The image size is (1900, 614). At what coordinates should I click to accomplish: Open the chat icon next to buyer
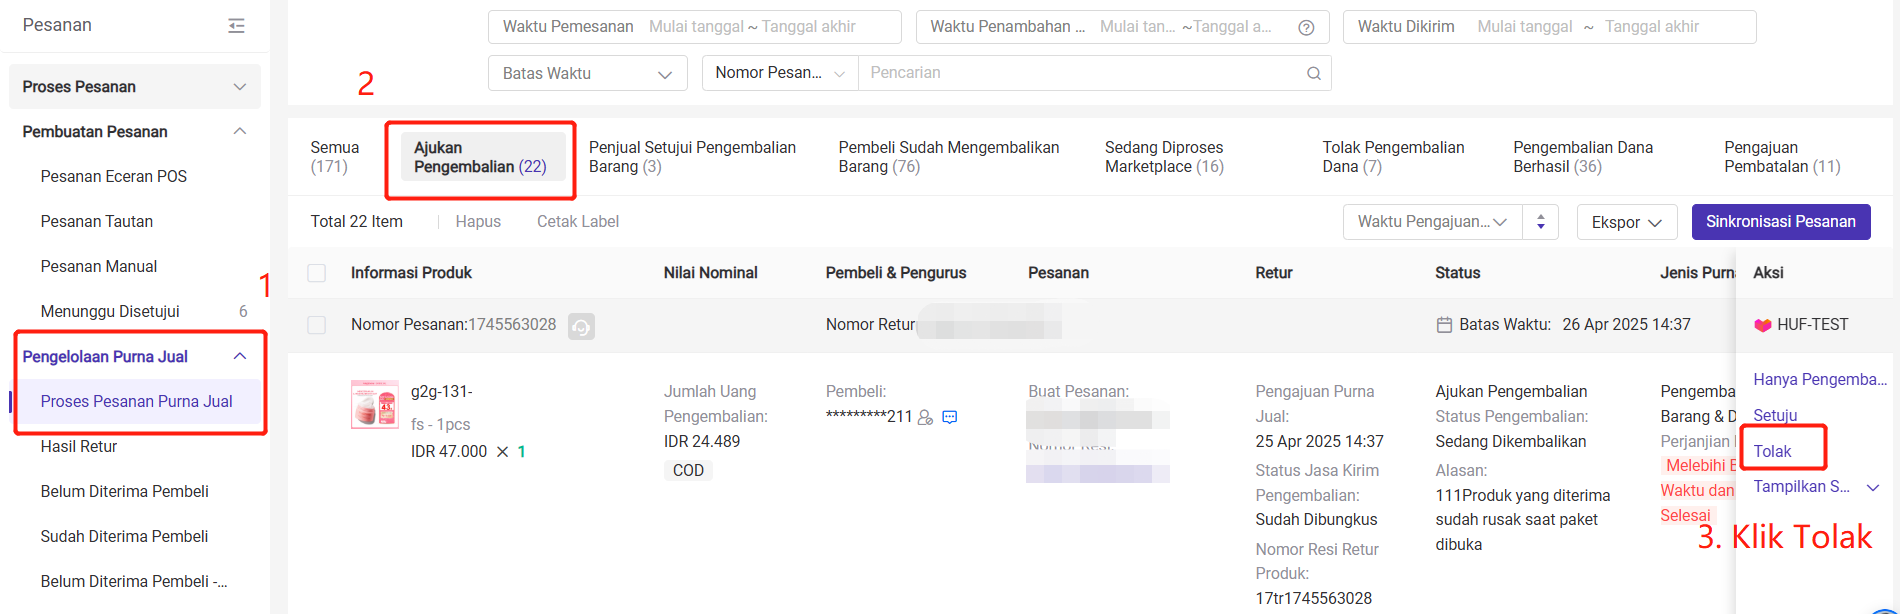950,417
